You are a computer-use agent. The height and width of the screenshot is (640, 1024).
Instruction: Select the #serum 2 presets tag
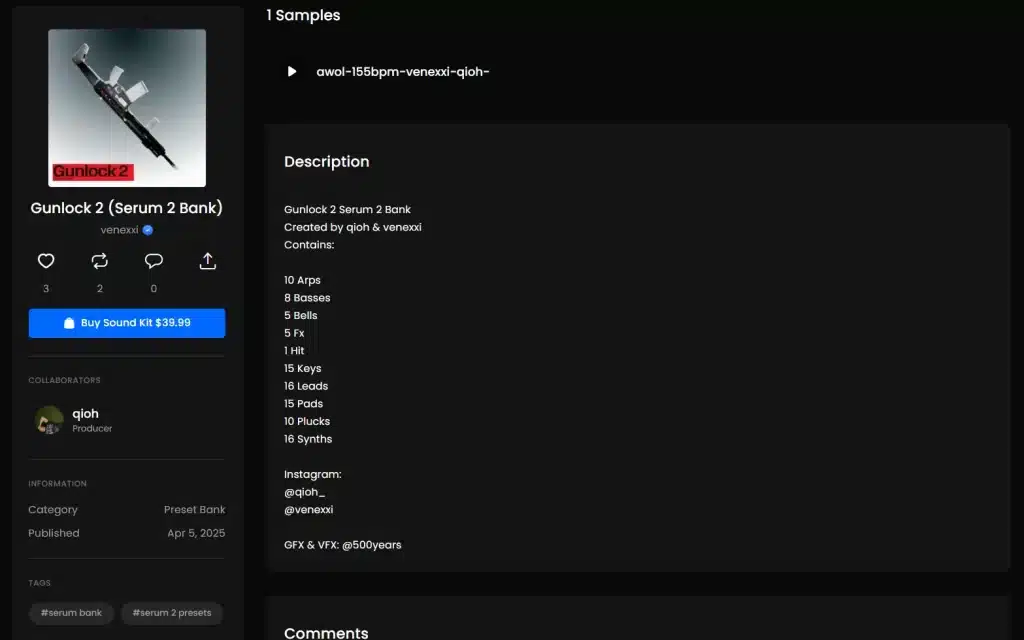coord(172,612)
